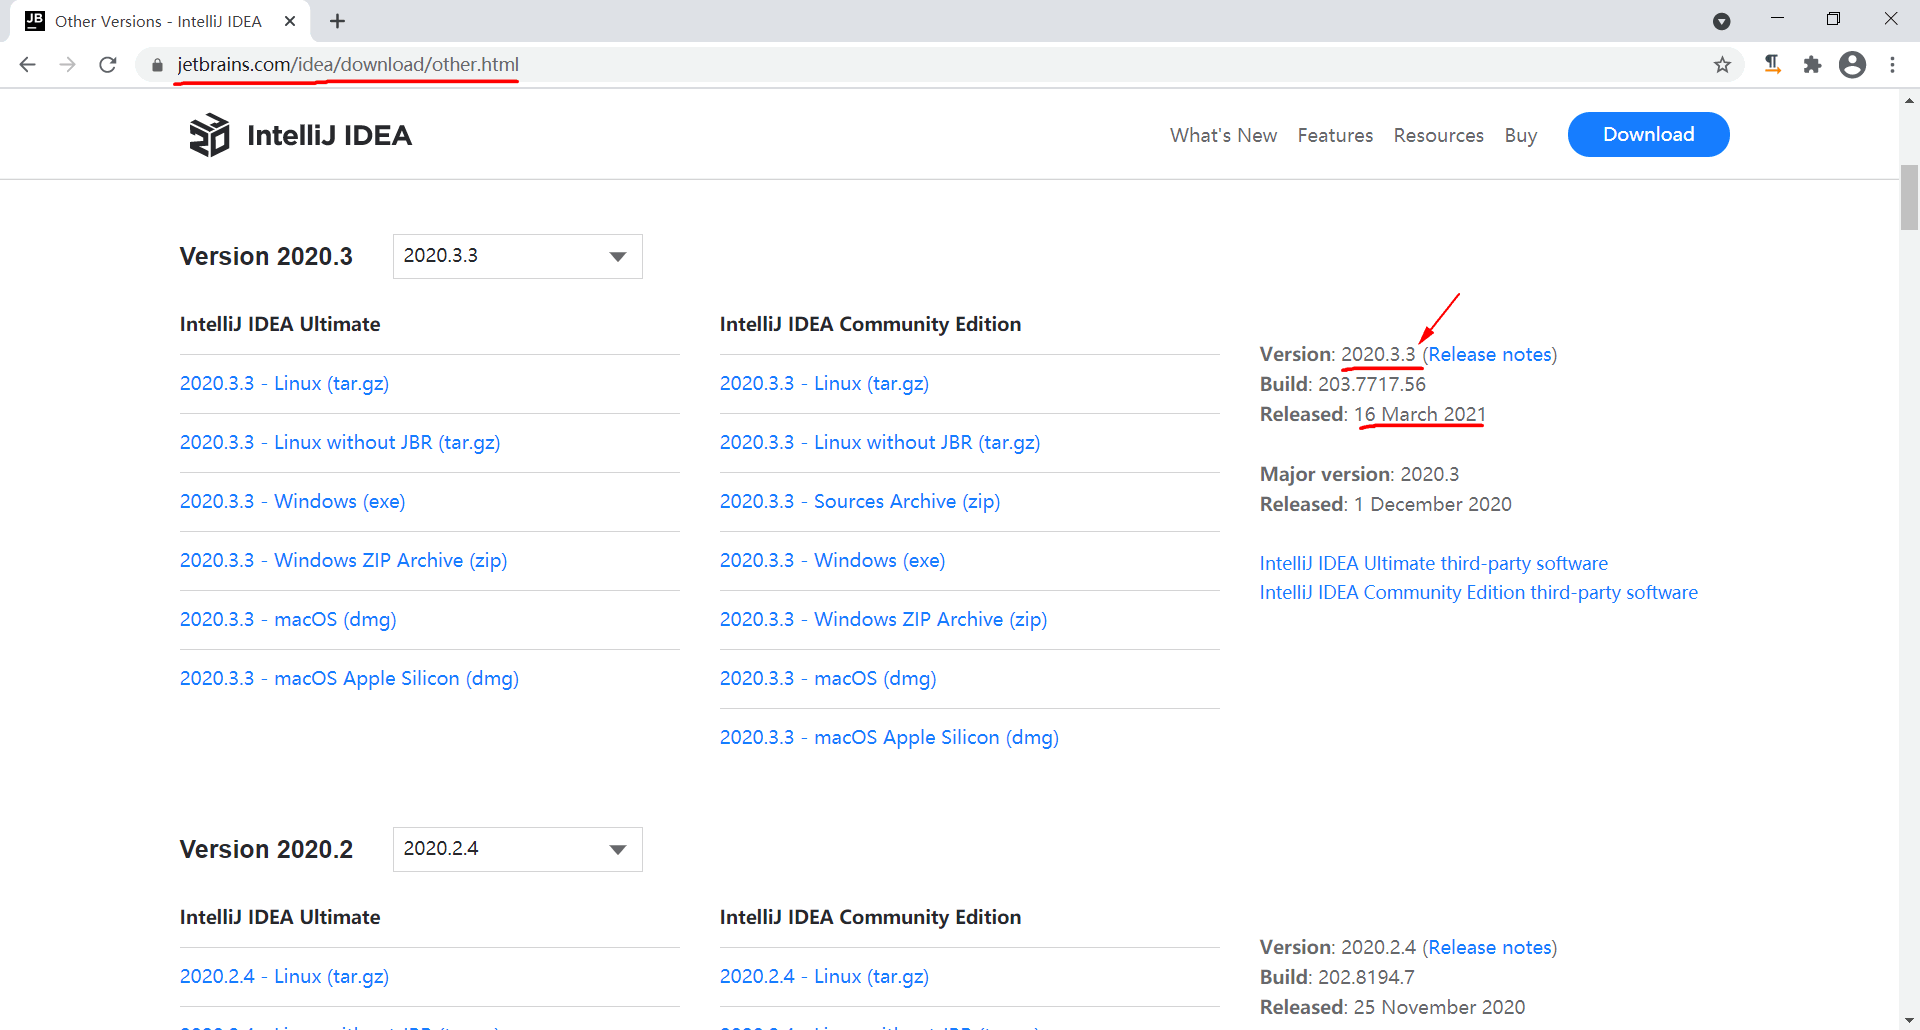Viewport: 1920px width, 1030px height.
Task: Click the Released 16 March 2021 text
Action: (1373, 414)
